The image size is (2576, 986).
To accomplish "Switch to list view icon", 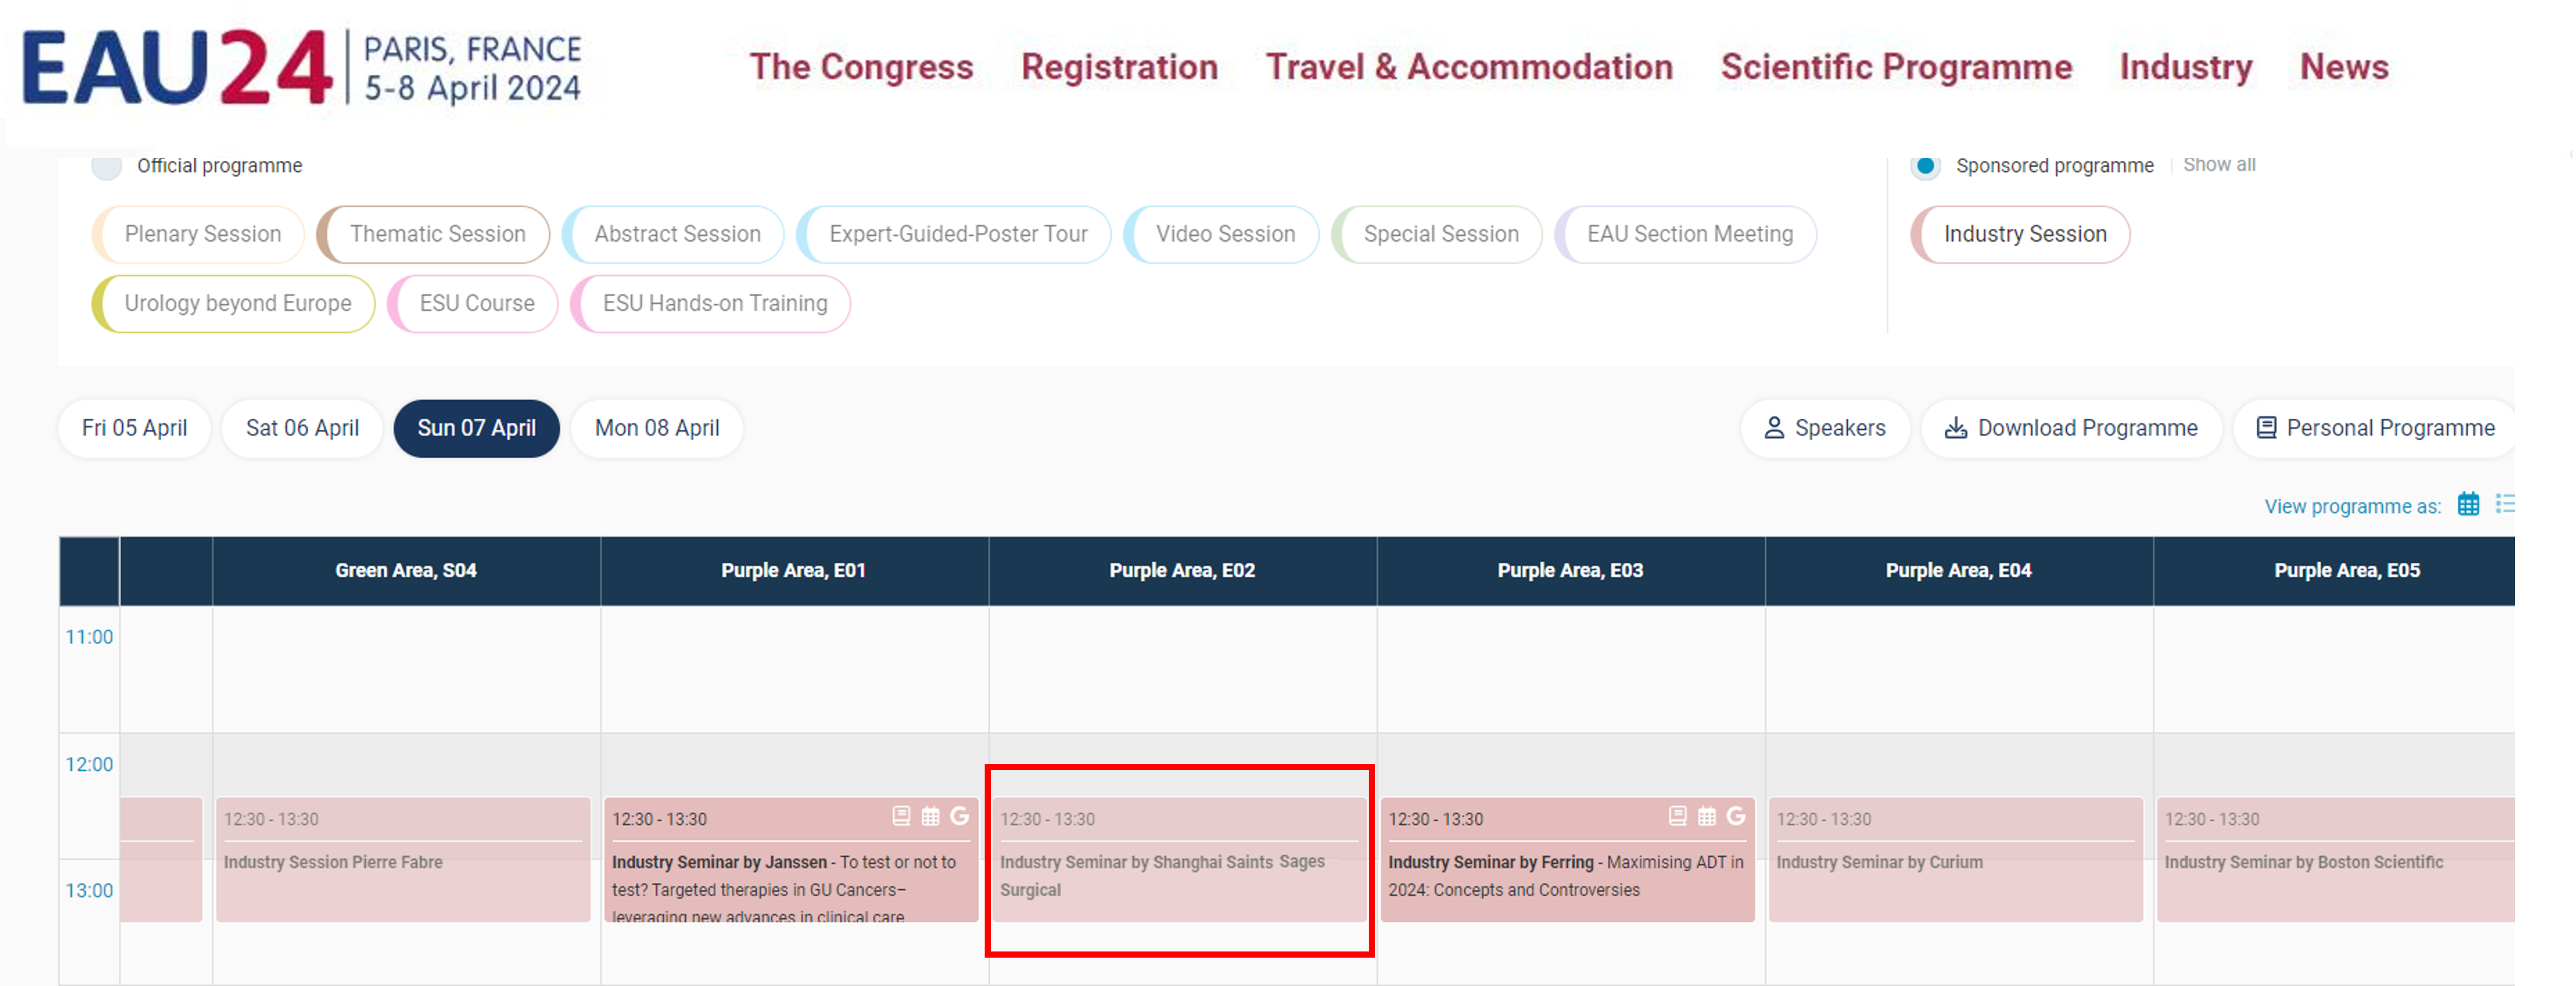I will pos(2504,504).
